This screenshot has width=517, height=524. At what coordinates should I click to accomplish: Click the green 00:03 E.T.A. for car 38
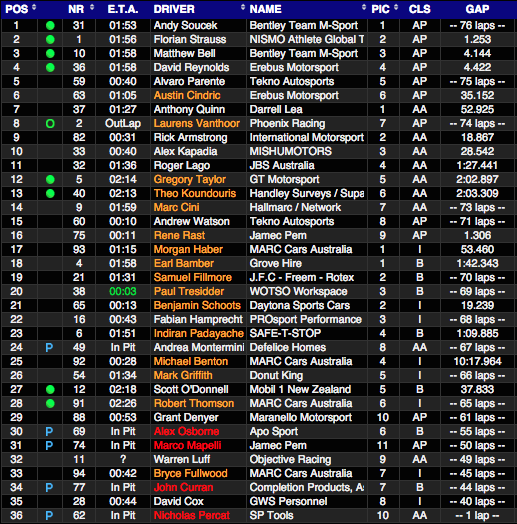[123, 291]
